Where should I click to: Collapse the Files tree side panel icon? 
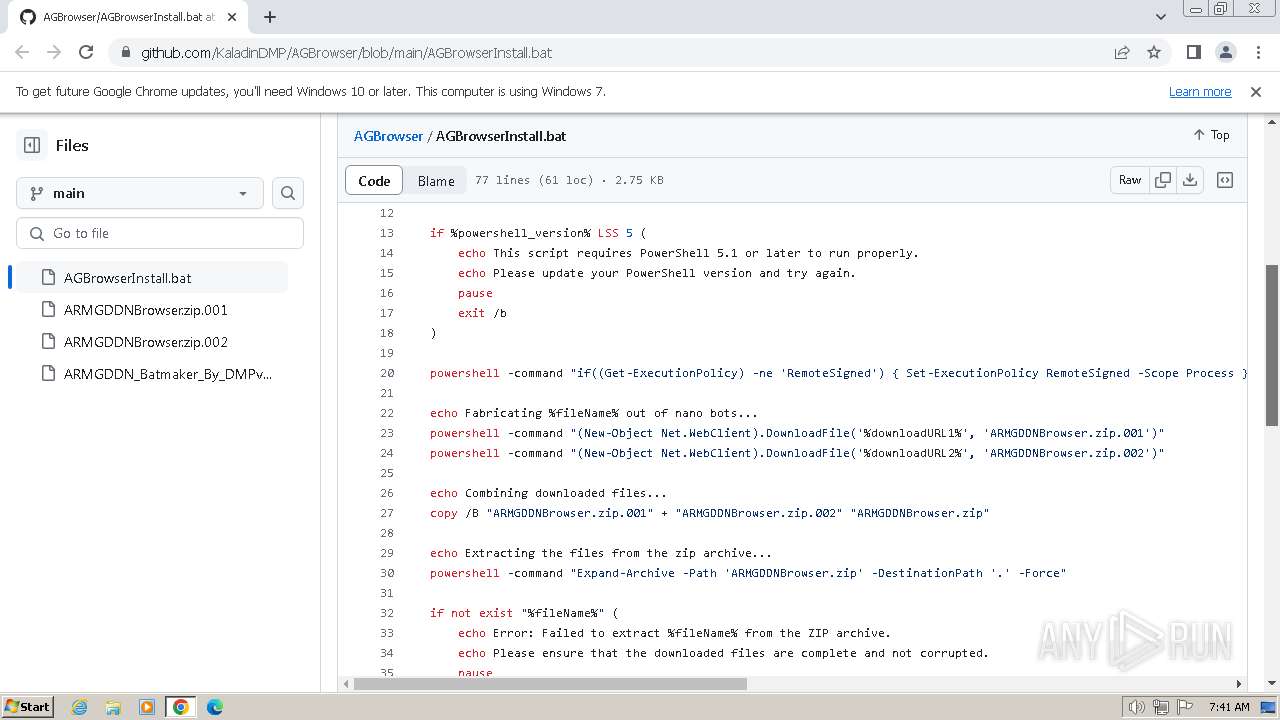point(32,145)
